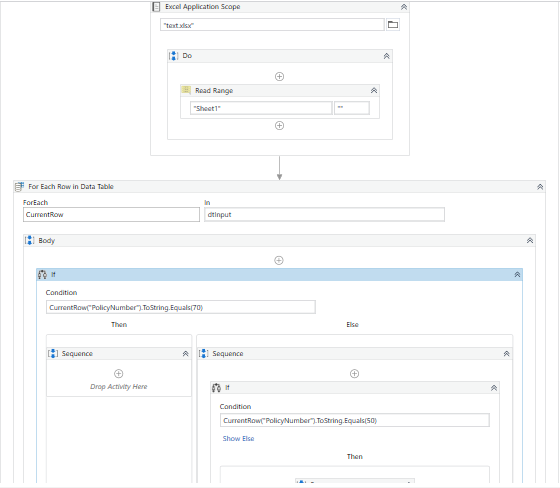Screen dimensions: 560x488
Task: Click the outer If activity icon
Action: coord(42,274)
